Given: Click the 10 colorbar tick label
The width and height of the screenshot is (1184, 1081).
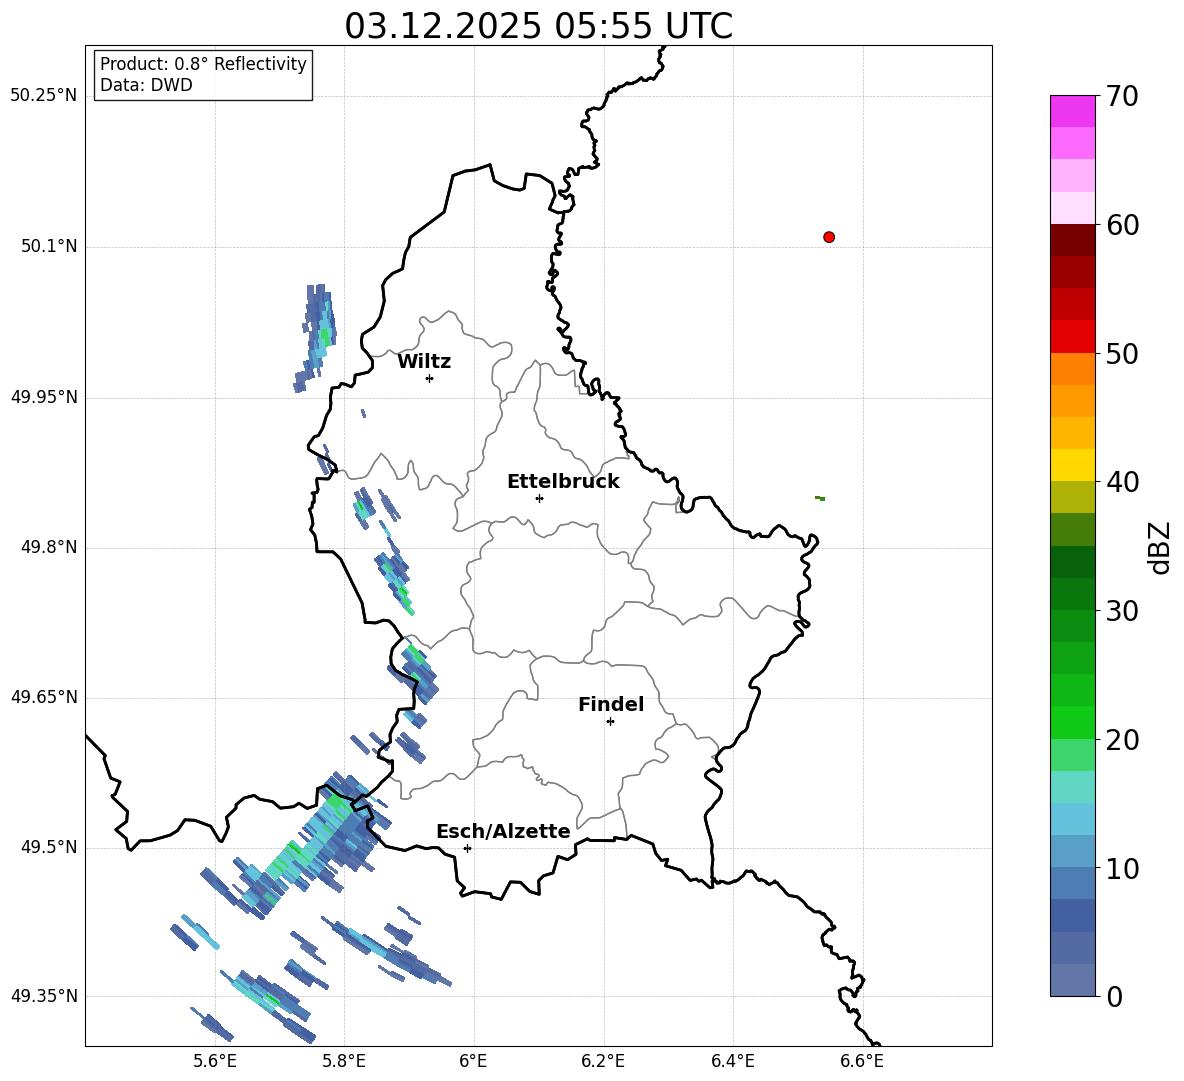Looking at the screenshot, I should (1122, 868).
